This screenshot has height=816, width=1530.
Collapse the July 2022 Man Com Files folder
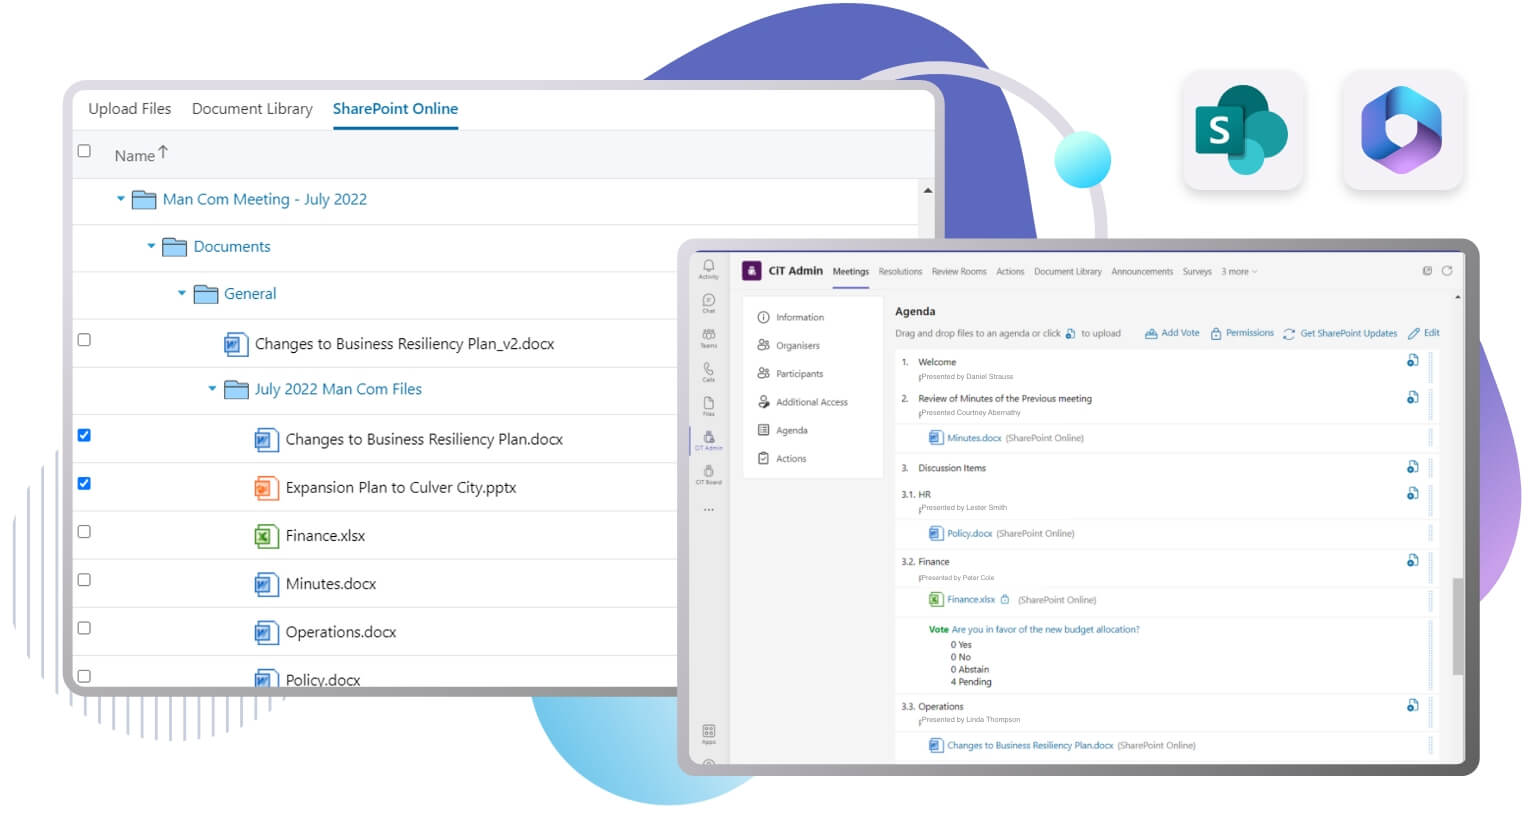(x=212, y=389)
